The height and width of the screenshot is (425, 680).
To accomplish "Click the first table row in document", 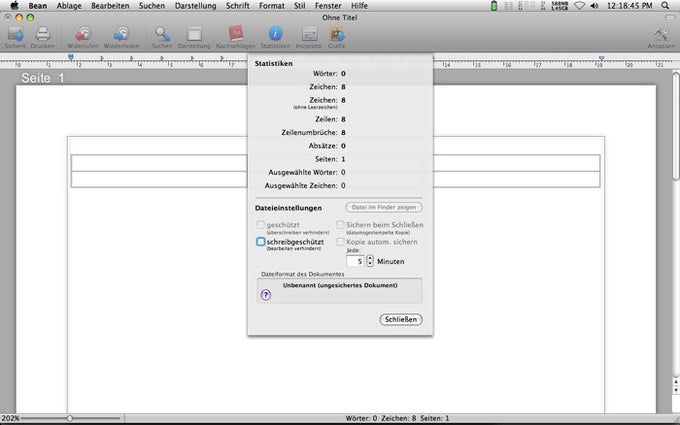I will coord(336,163).
